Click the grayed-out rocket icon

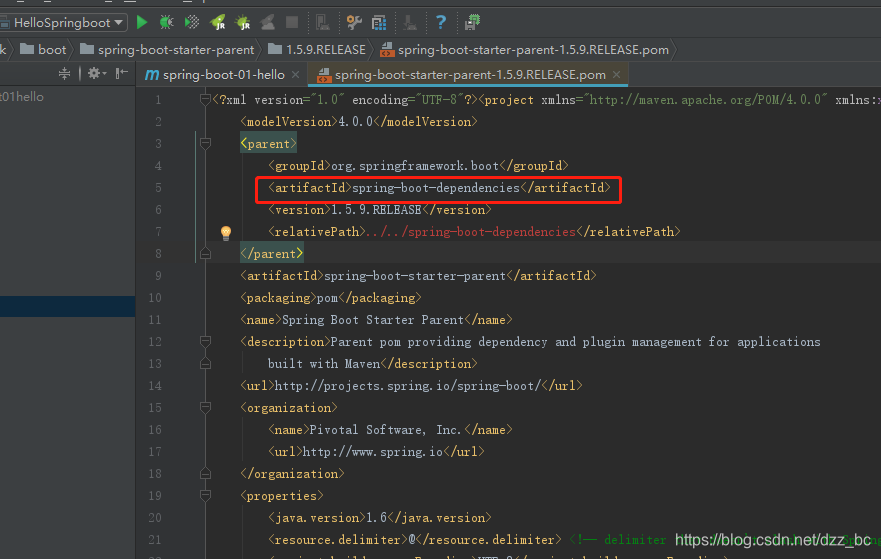click(x=267, y=22)
